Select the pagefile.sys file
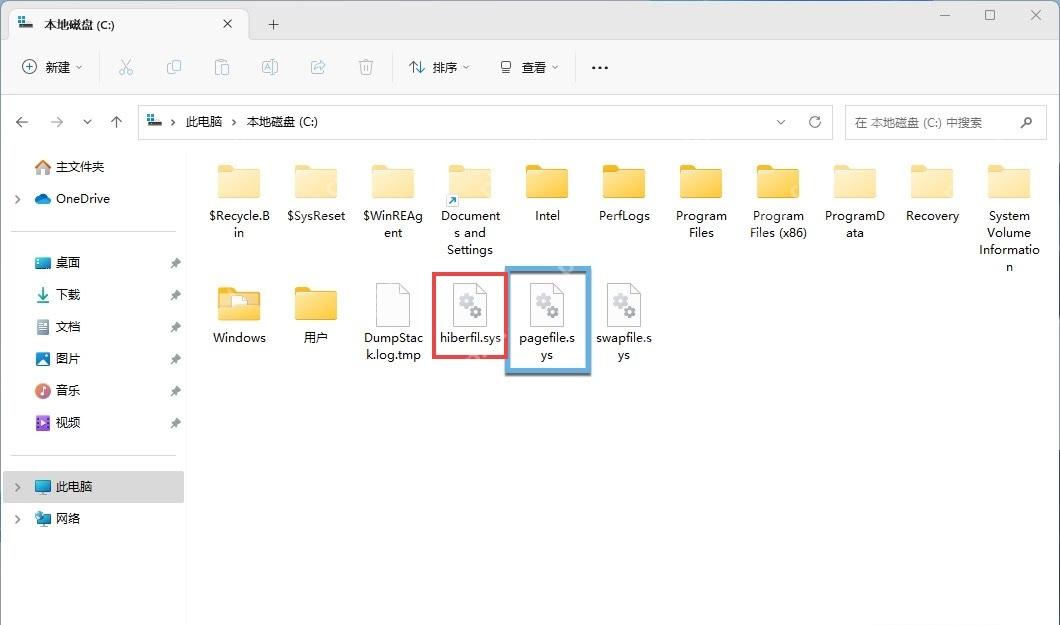This screenshot has width=1060, height=625. click(x=547, y=322)
